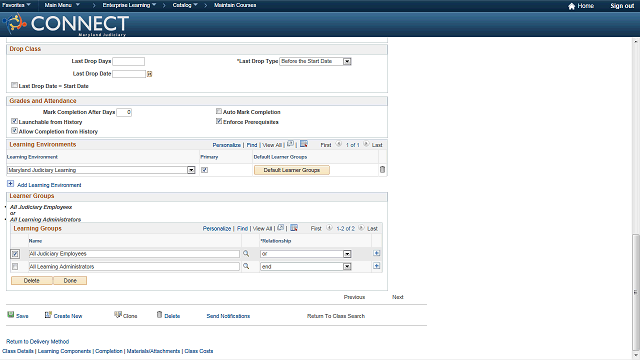Open relationship dropdown showing 'and'
640x360 pixels.
click(x=347, y=267)
